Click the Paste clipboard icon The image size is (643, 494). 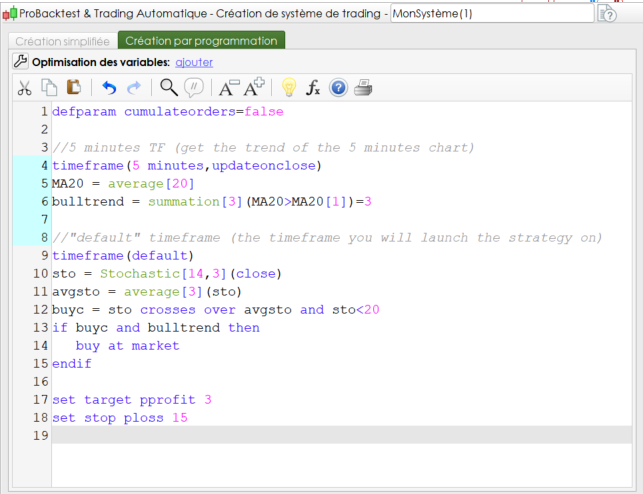click(74, 87)
